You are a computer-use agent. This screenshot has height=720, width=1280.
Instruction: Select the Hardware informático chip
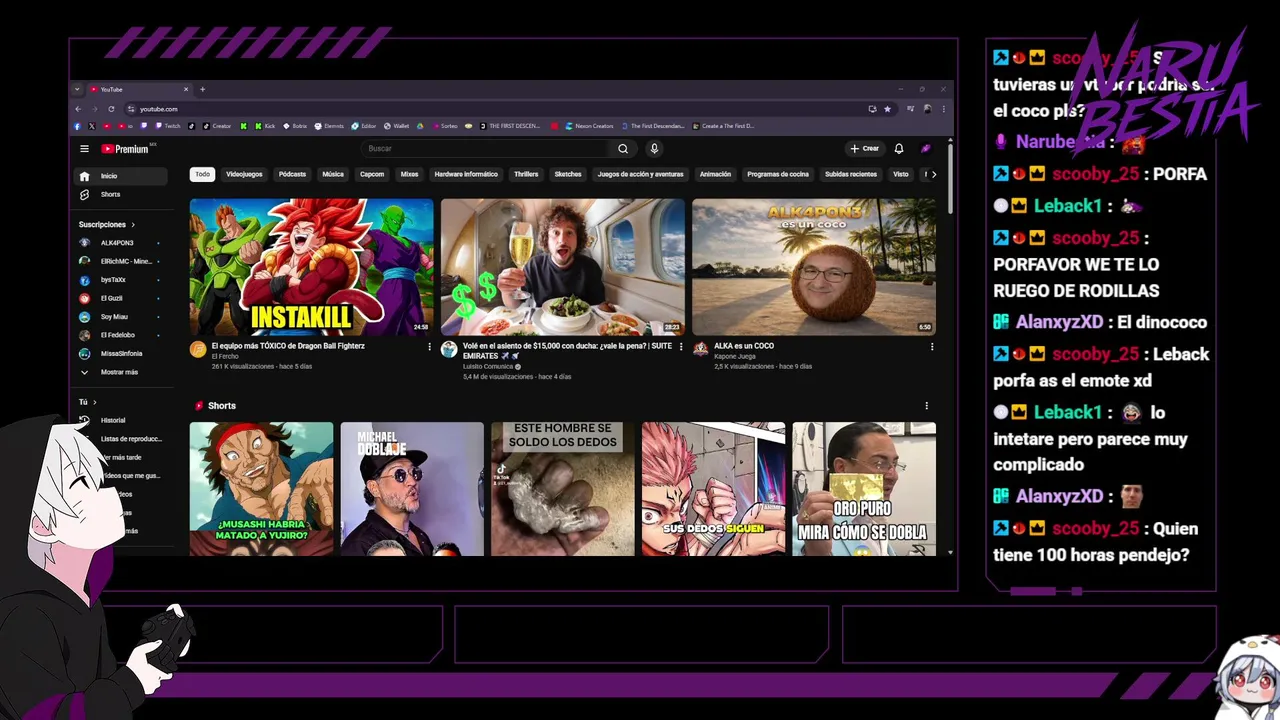tap(466, 174)
